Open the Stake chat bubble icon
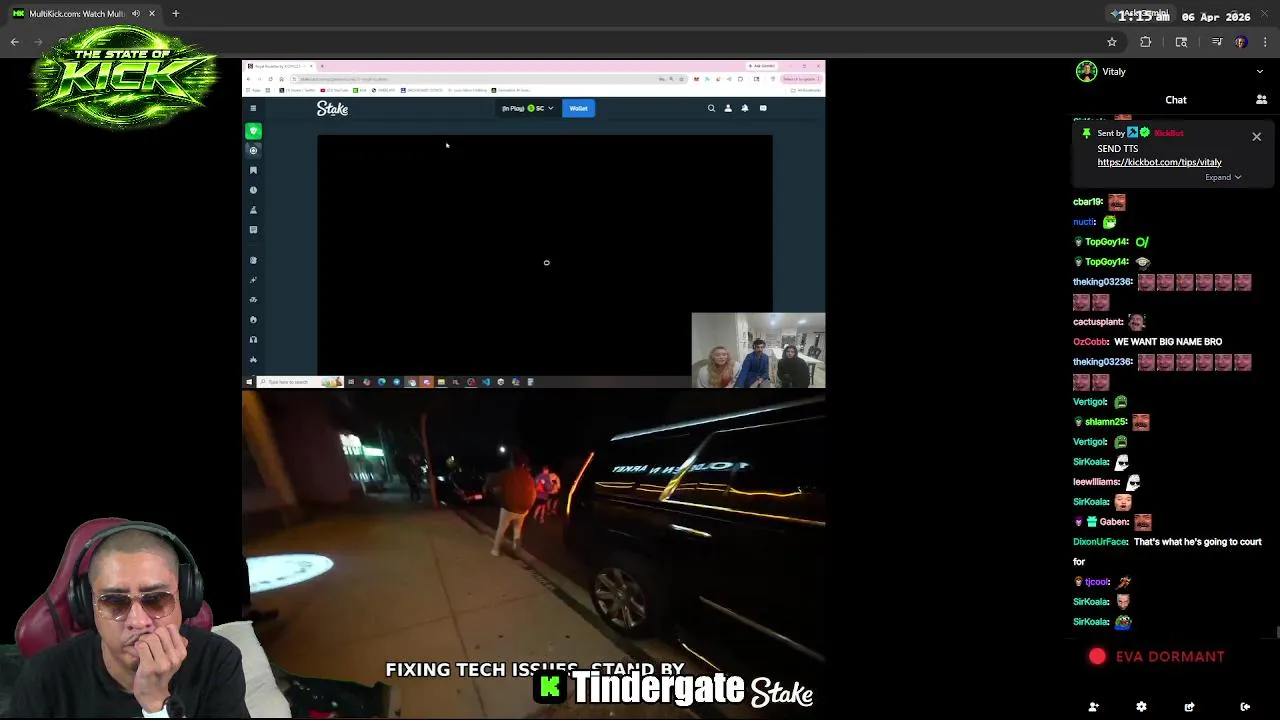This screenshot has width=1280, height=720. 763,108
